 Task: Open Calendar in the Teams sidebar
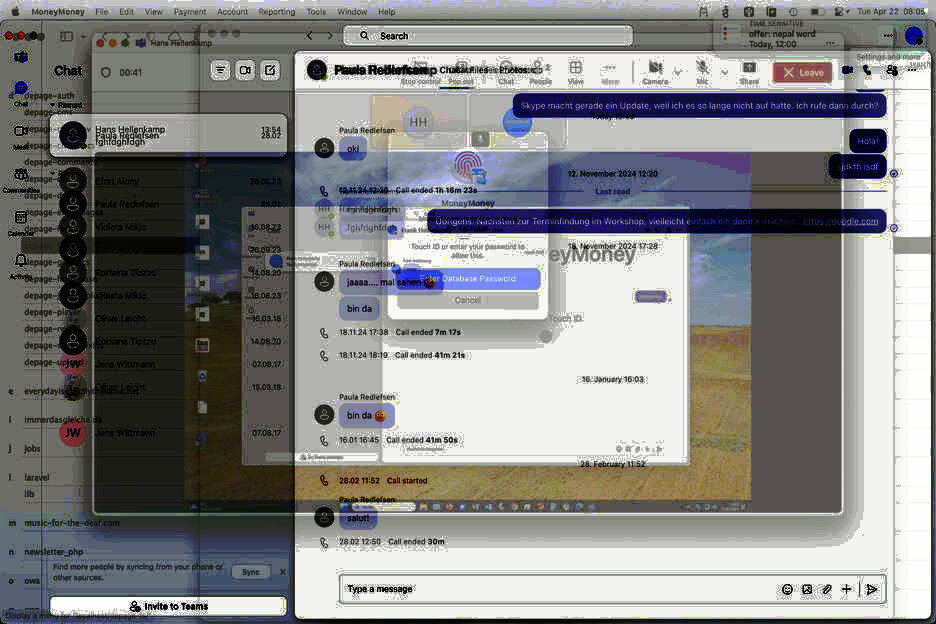click(x=21, y=223)
